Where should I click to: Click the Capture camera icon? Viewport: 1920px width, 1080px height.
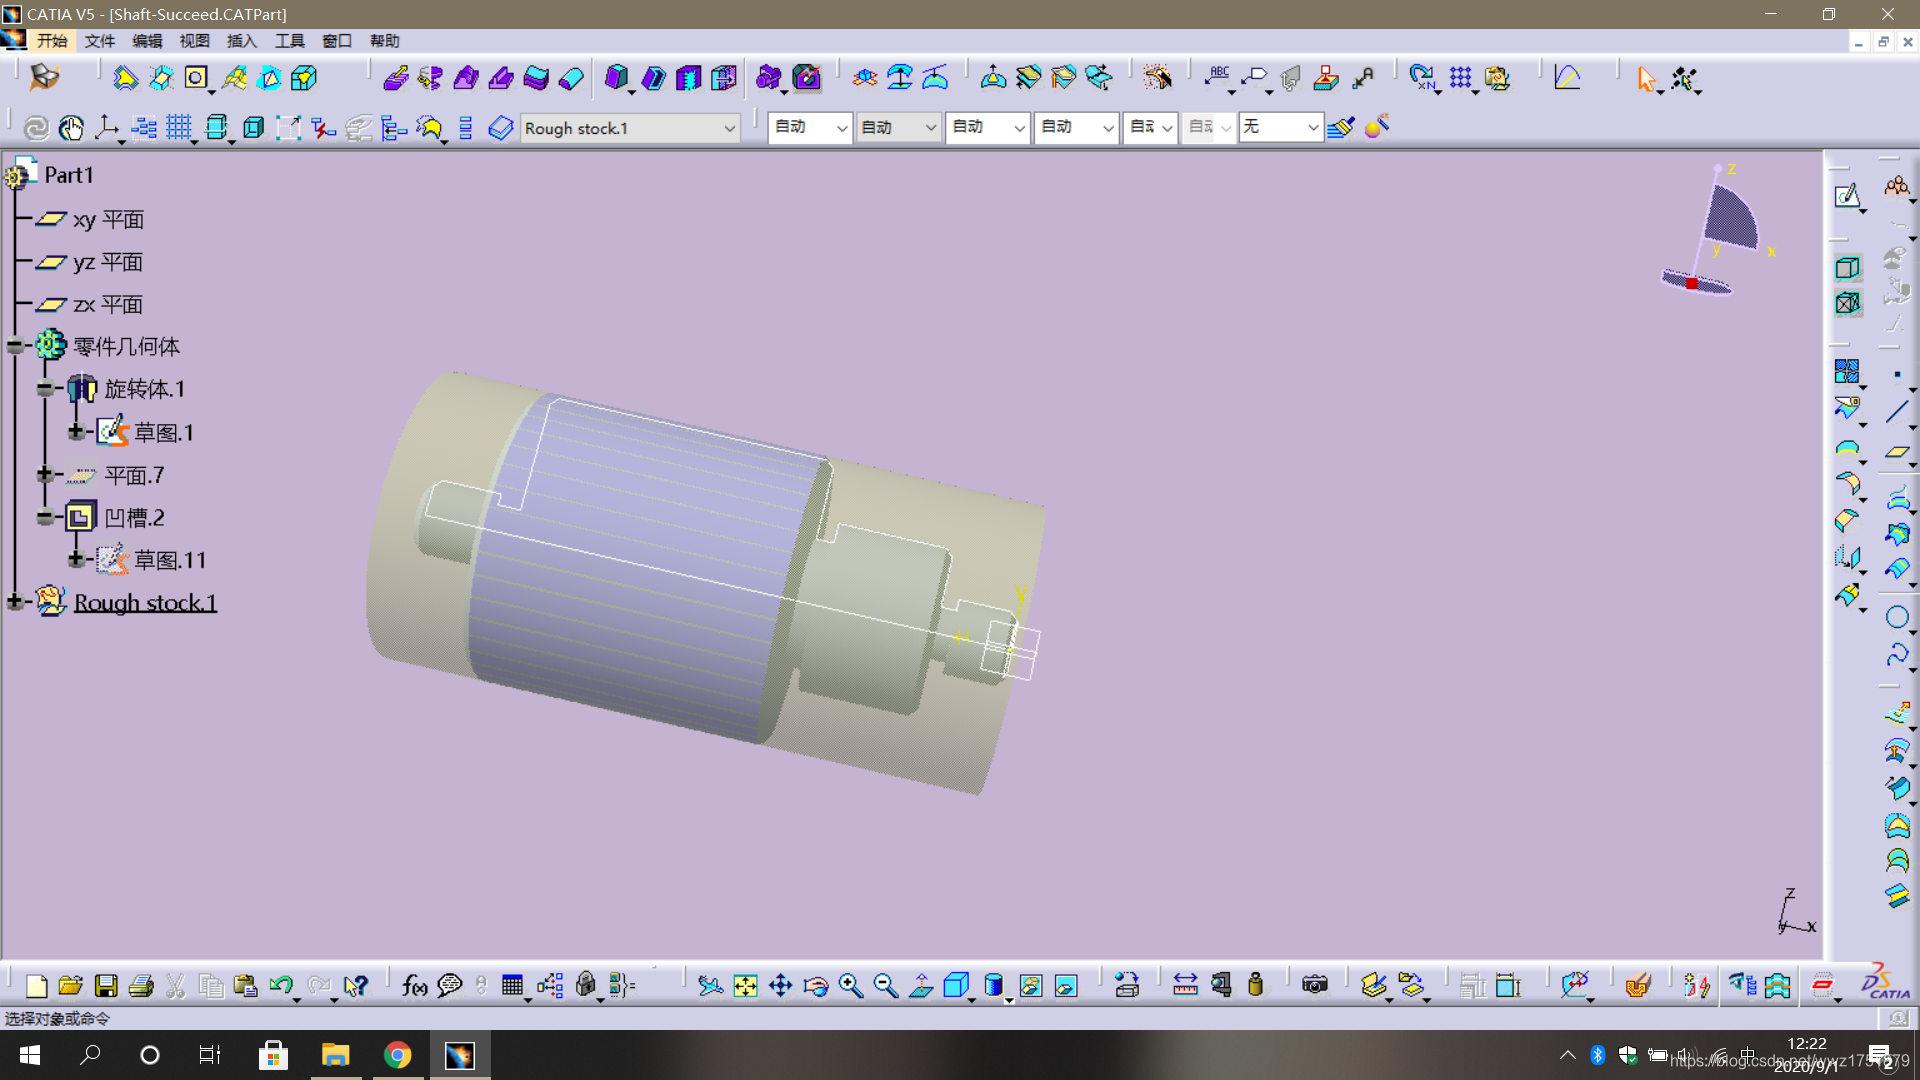[x=1314, y=986]
